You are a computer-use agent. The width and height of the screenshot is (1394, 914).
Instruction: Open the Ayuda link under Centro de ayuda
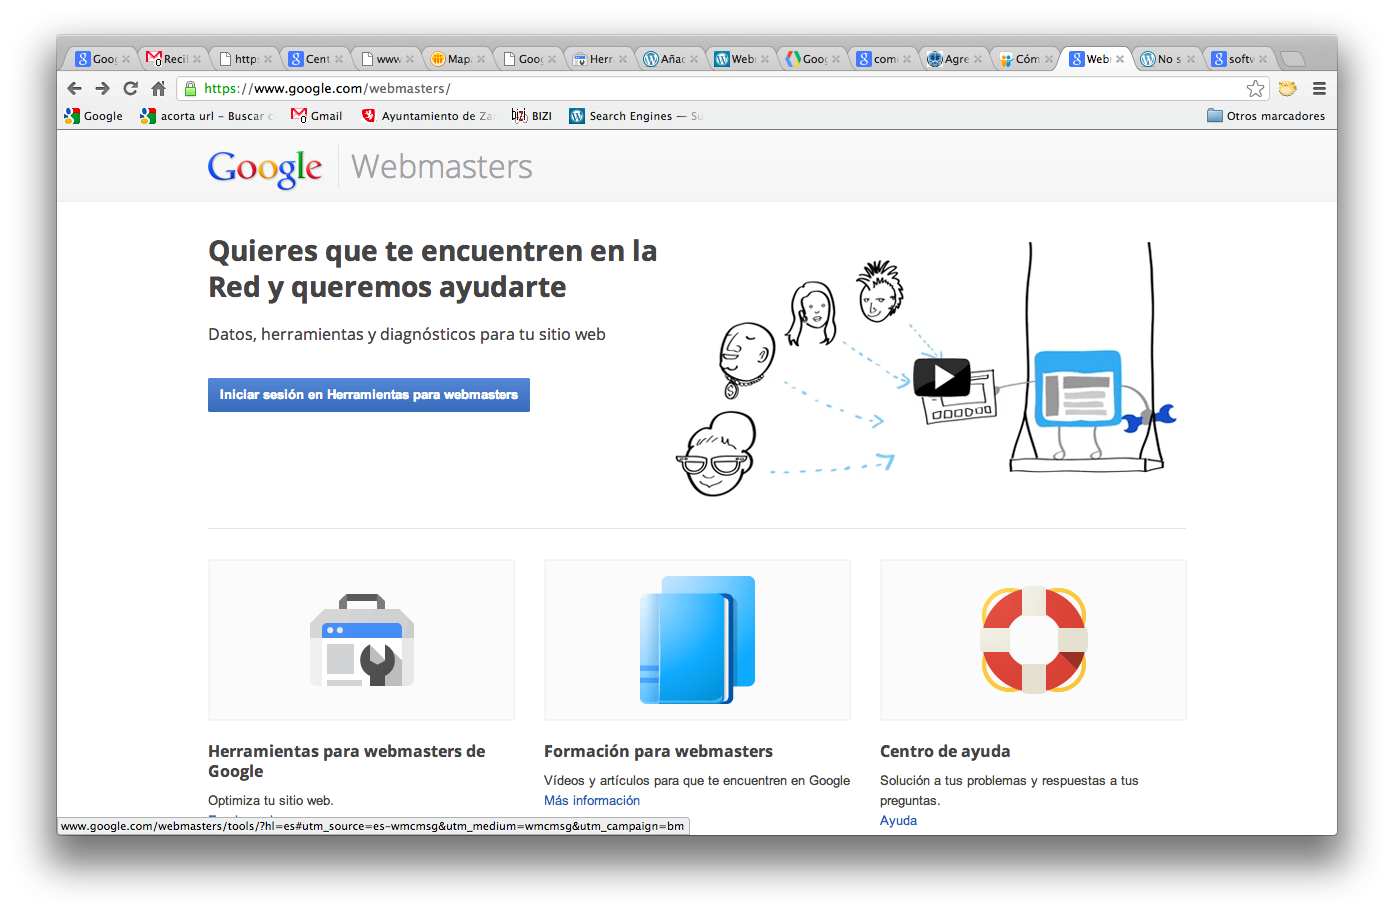898,821
